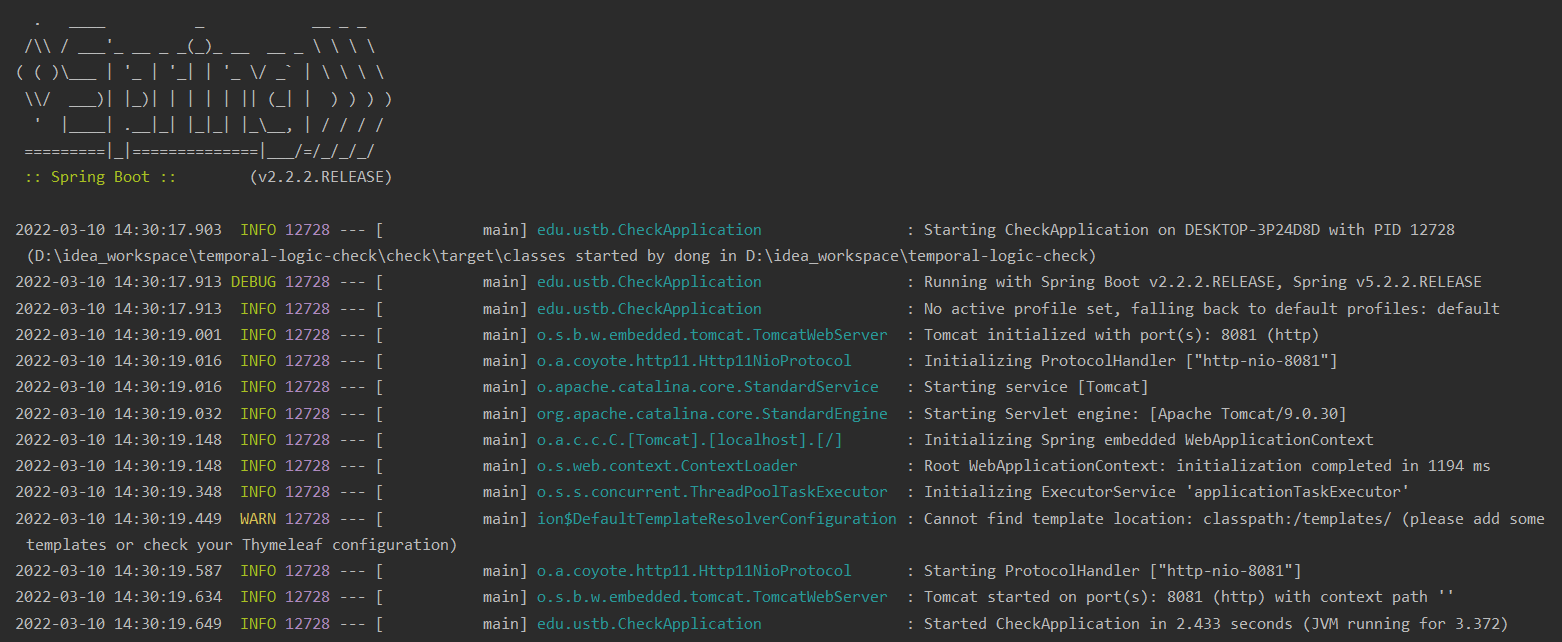Click 'Starting ProtocolHandler ["http-nio-8081"]' message

coord(1112,571)
